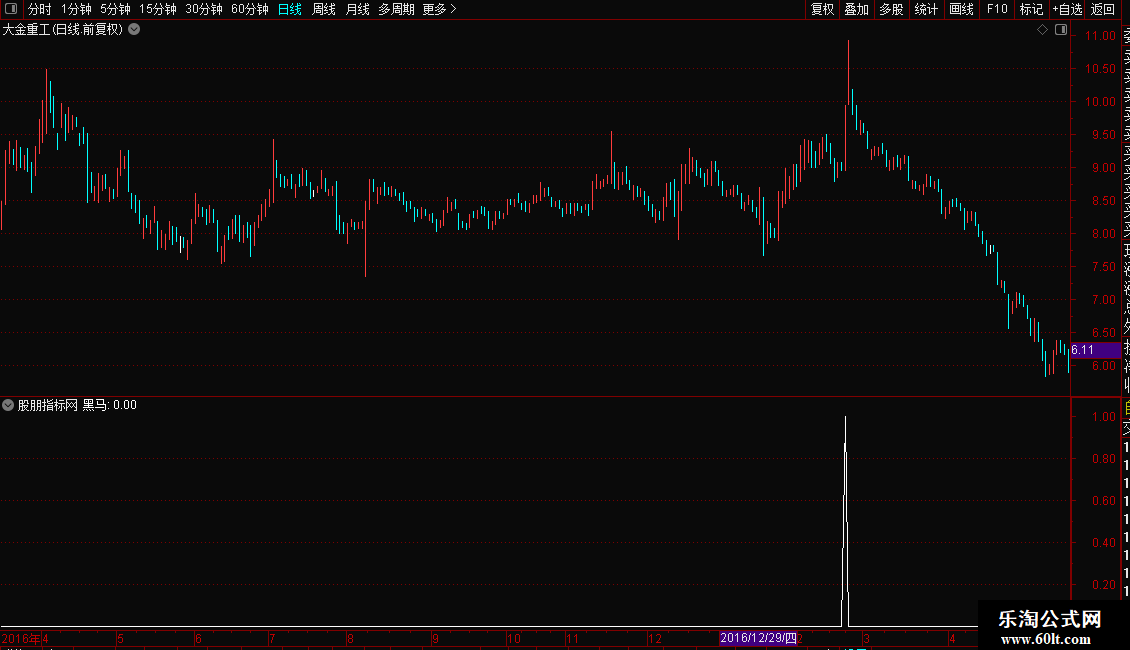
Task: Click the 标记 mark button
Action: point(1031,9)
